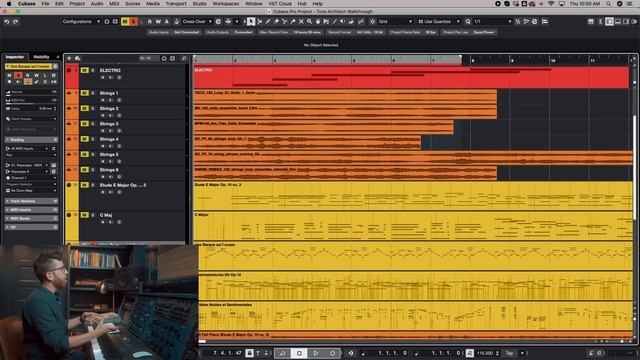Expand the Track Versions inspector section
Screen dimensions: 640x360
coord(31,201)
